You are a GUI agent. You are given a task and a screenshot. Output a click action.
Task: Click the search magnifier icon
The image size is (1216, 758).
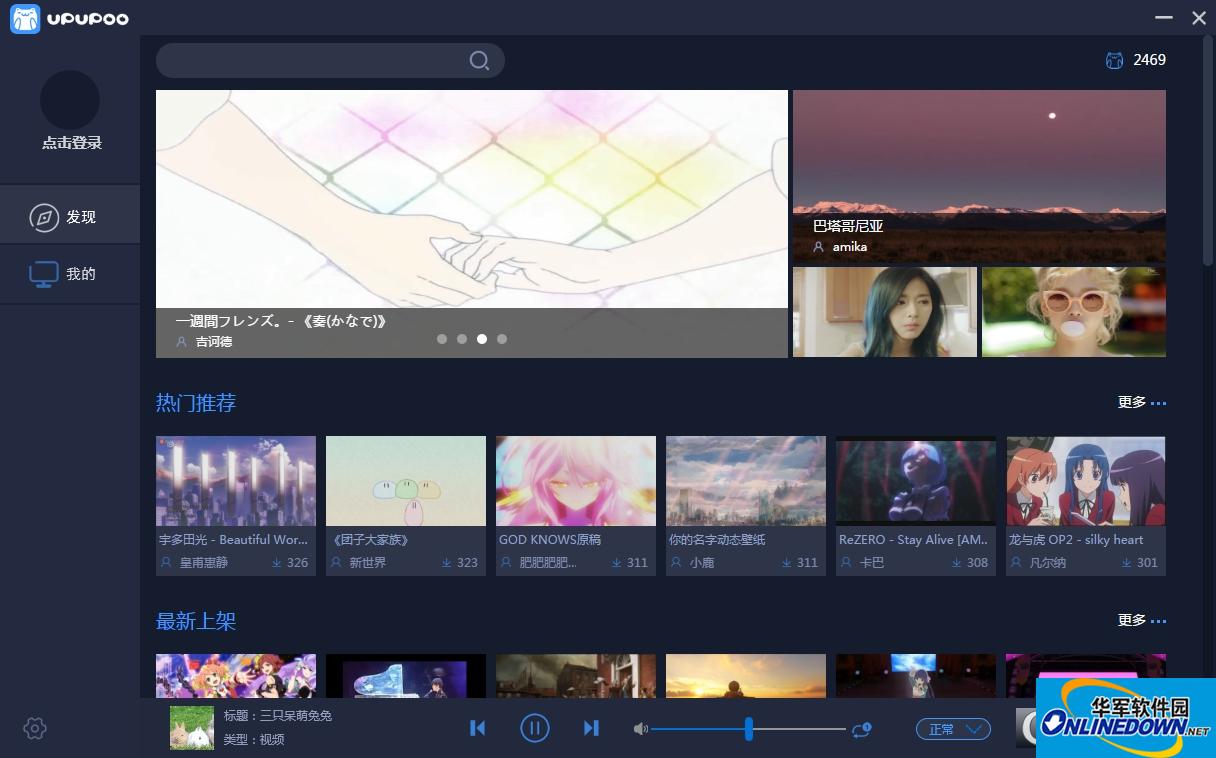click(479, 61)
